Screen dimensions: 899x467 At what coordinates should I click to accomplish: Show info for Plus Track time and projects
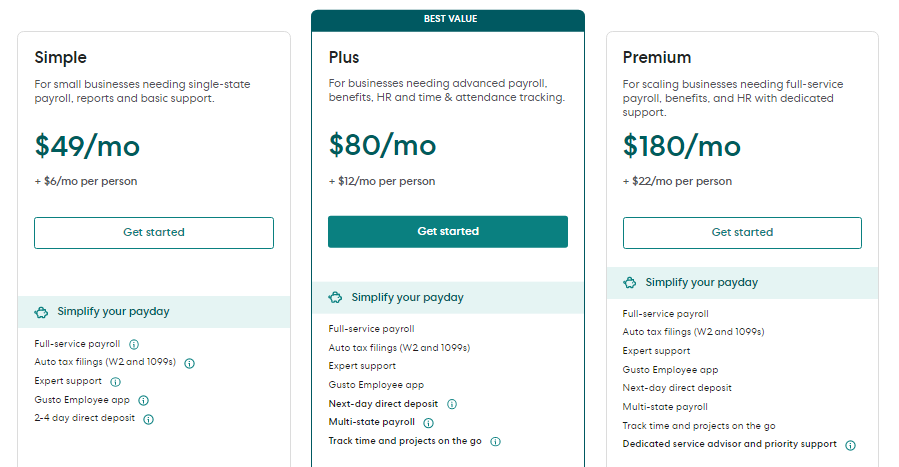point(495,441)
